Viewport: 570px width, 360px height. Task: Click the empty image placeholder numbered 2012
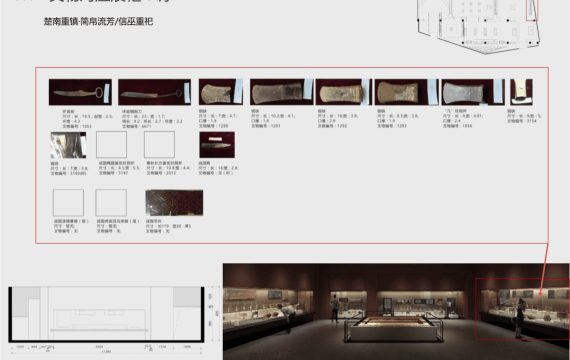159,145
